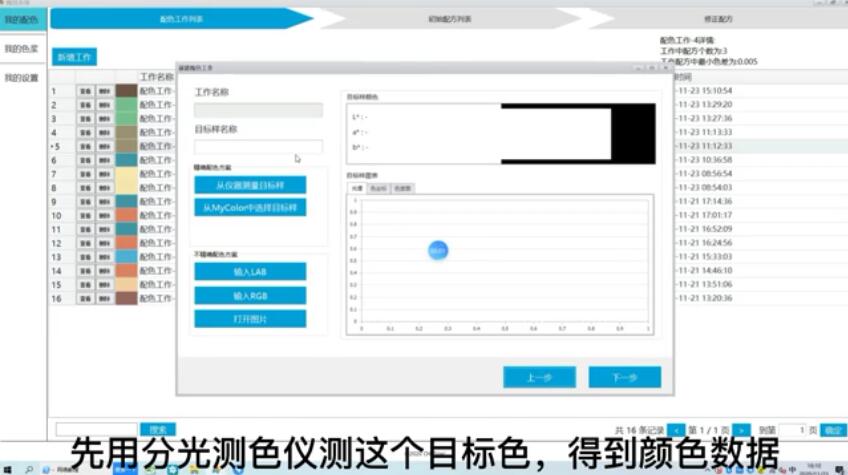Open the taskbar search icon
This screenshot has width=848, height=475.
click(x=29, y=470)
